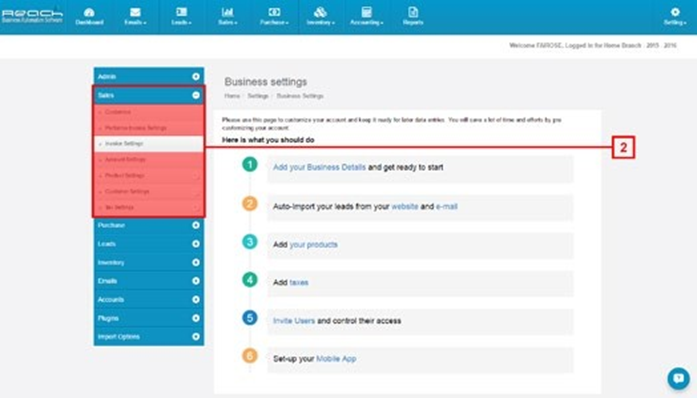Open the Purchase dropdown in top navigation
This screenshot has height=398, width=697.
[x=274, y=16]
